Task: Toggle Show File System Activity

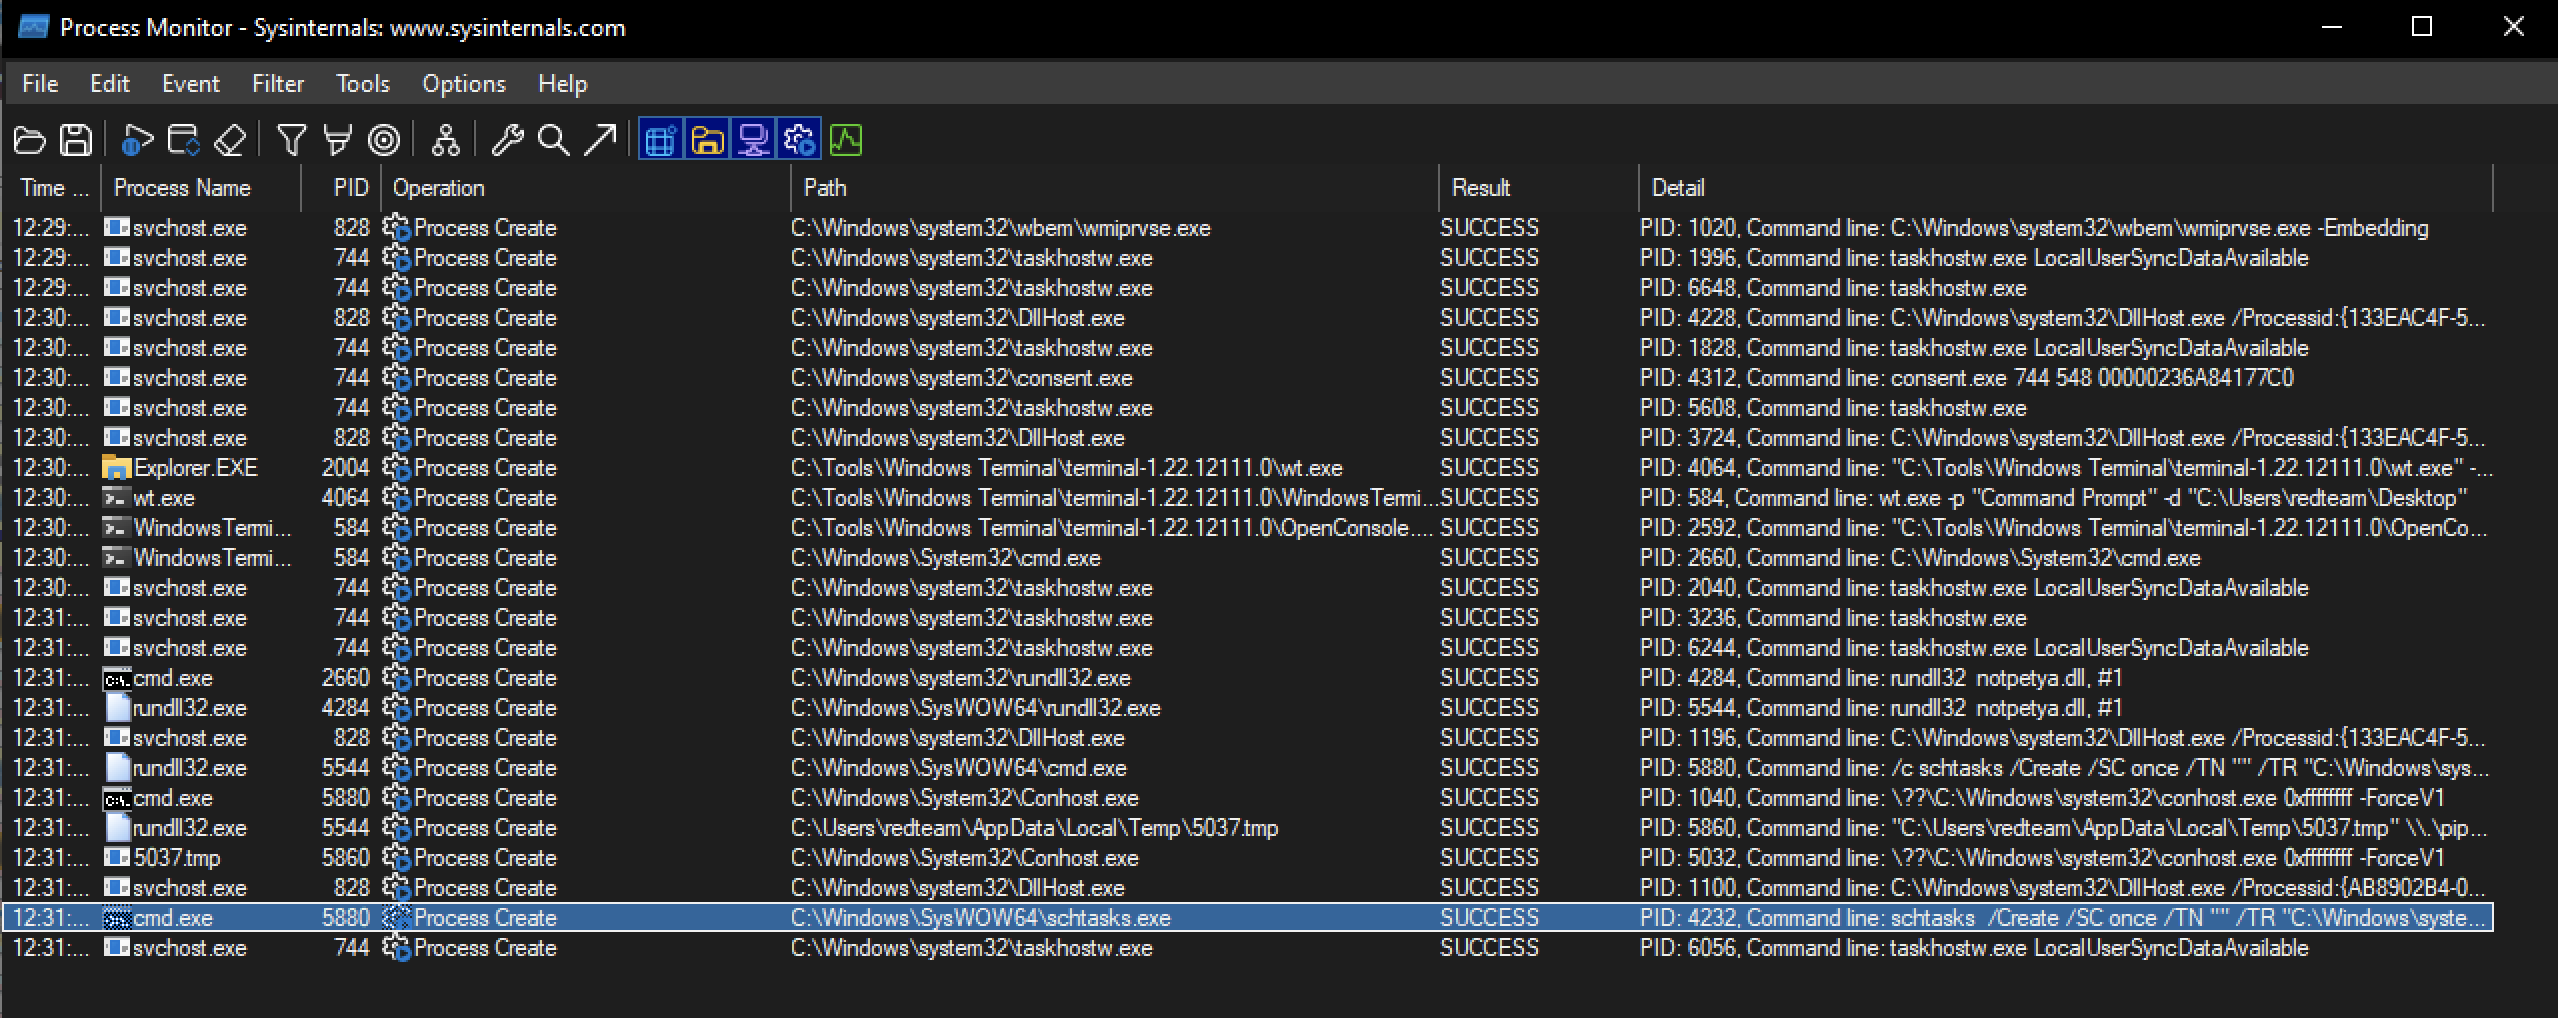Action: tap(707, 140)
